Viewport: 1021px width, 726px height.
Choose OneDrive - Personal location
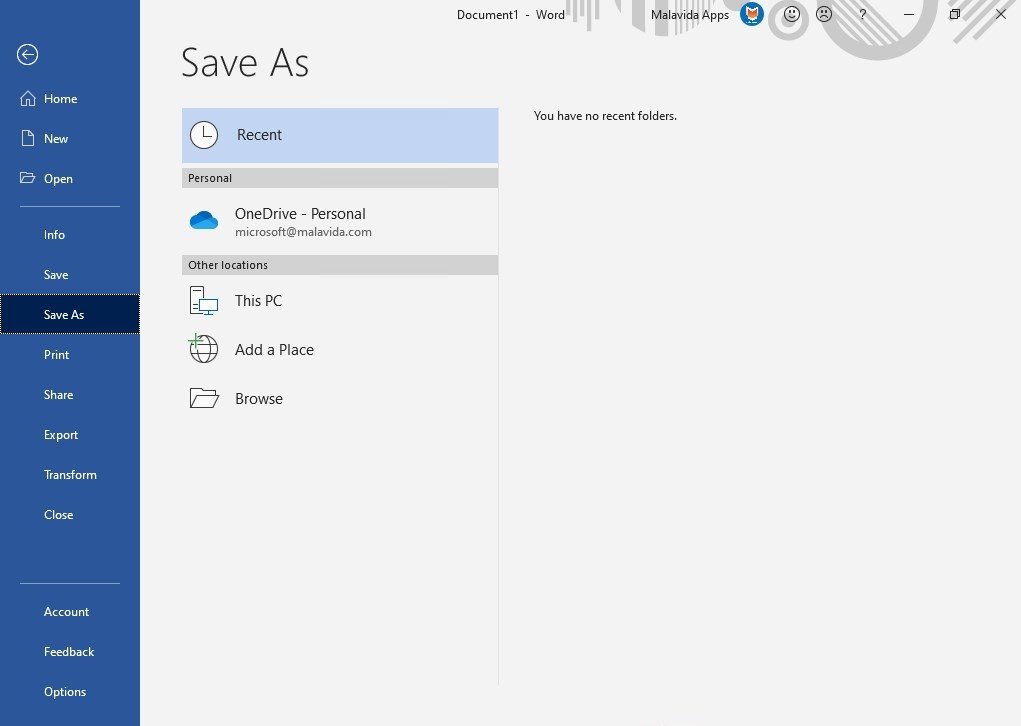coord(340,221)
